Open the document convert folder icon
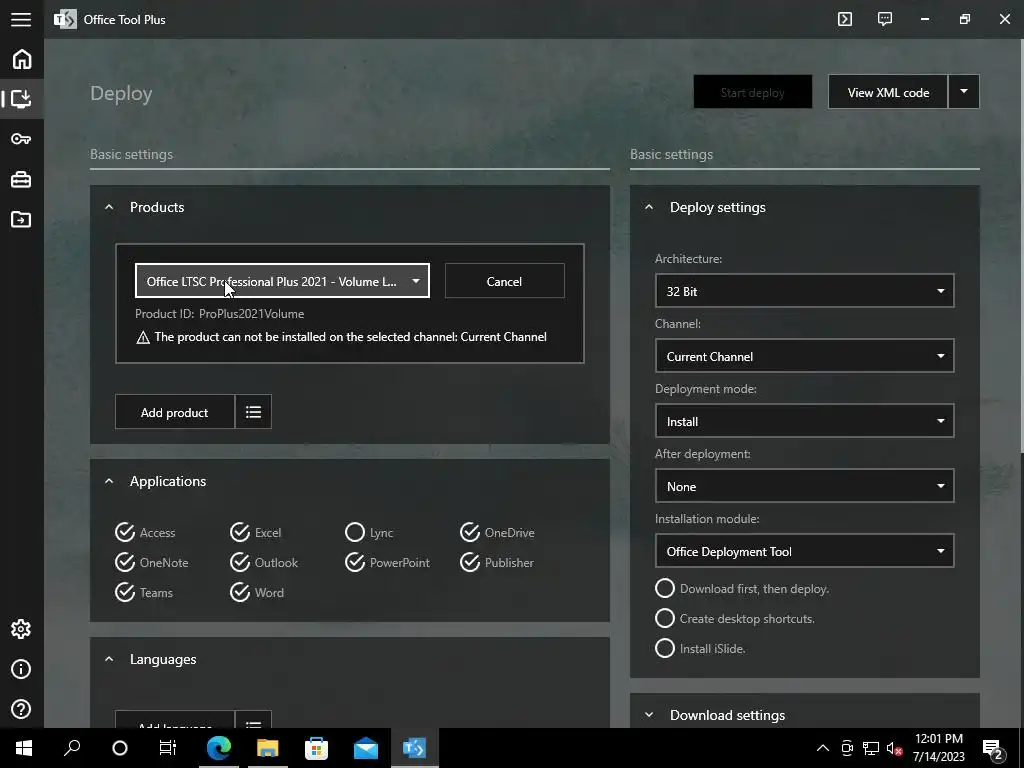1024x768 pixels. point(21,219)
